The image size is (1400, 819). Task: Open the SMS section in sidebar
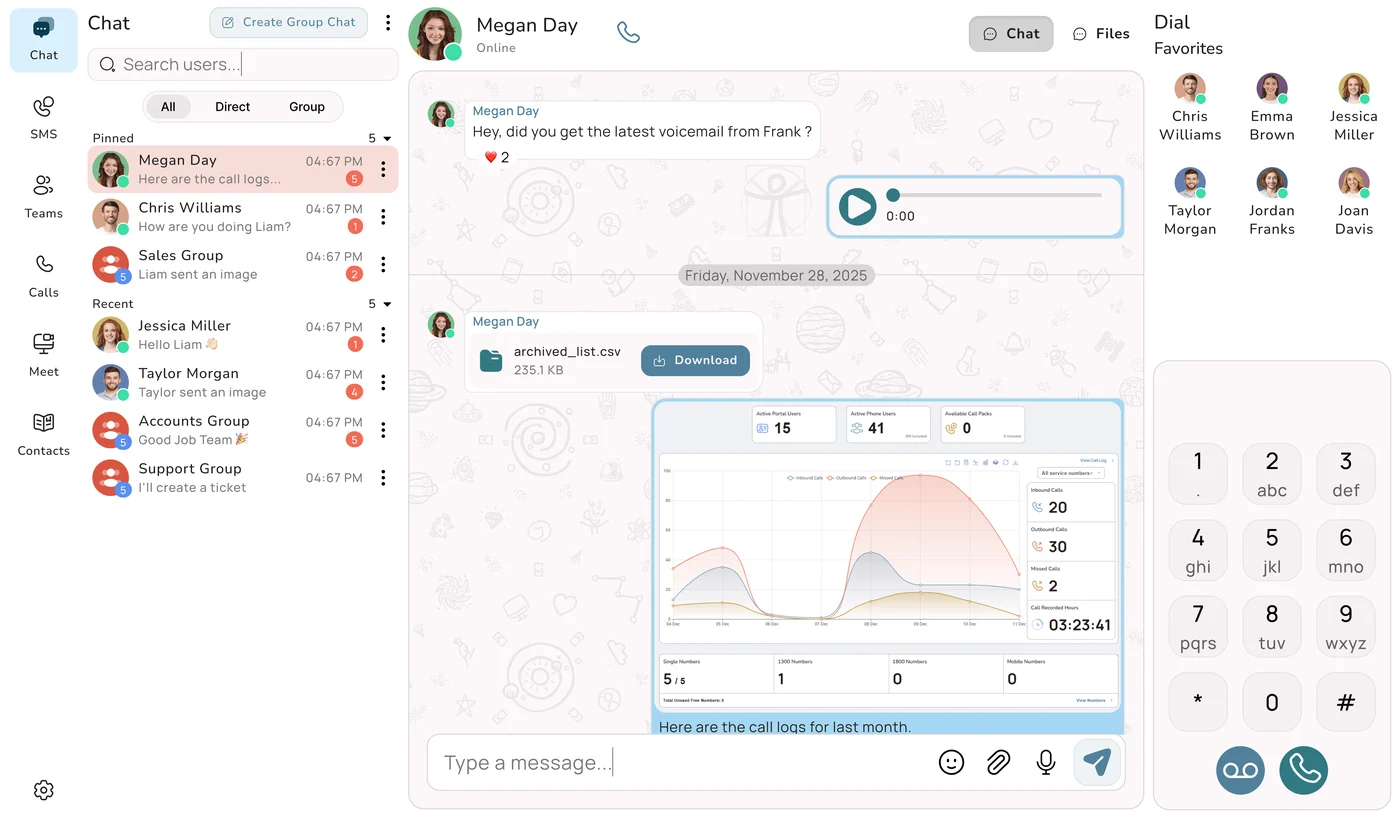coord(44,118)
